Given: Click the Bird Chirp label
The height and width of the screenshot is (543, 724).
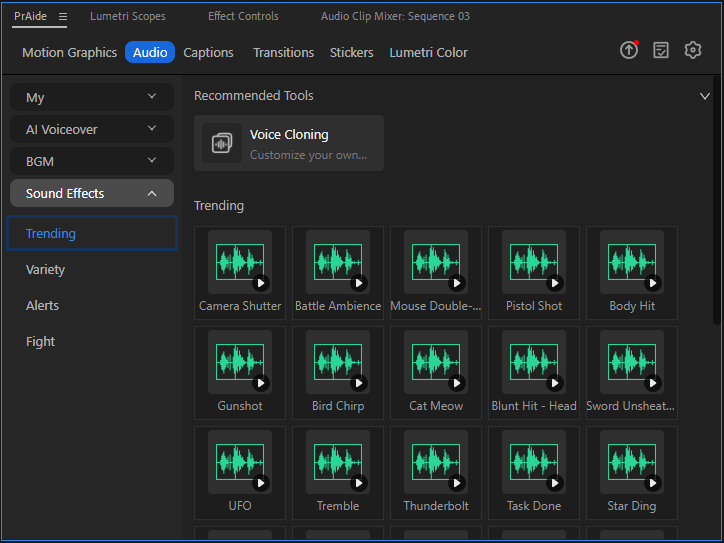Looking at the screenshot, I should click(x=338, y=406).
